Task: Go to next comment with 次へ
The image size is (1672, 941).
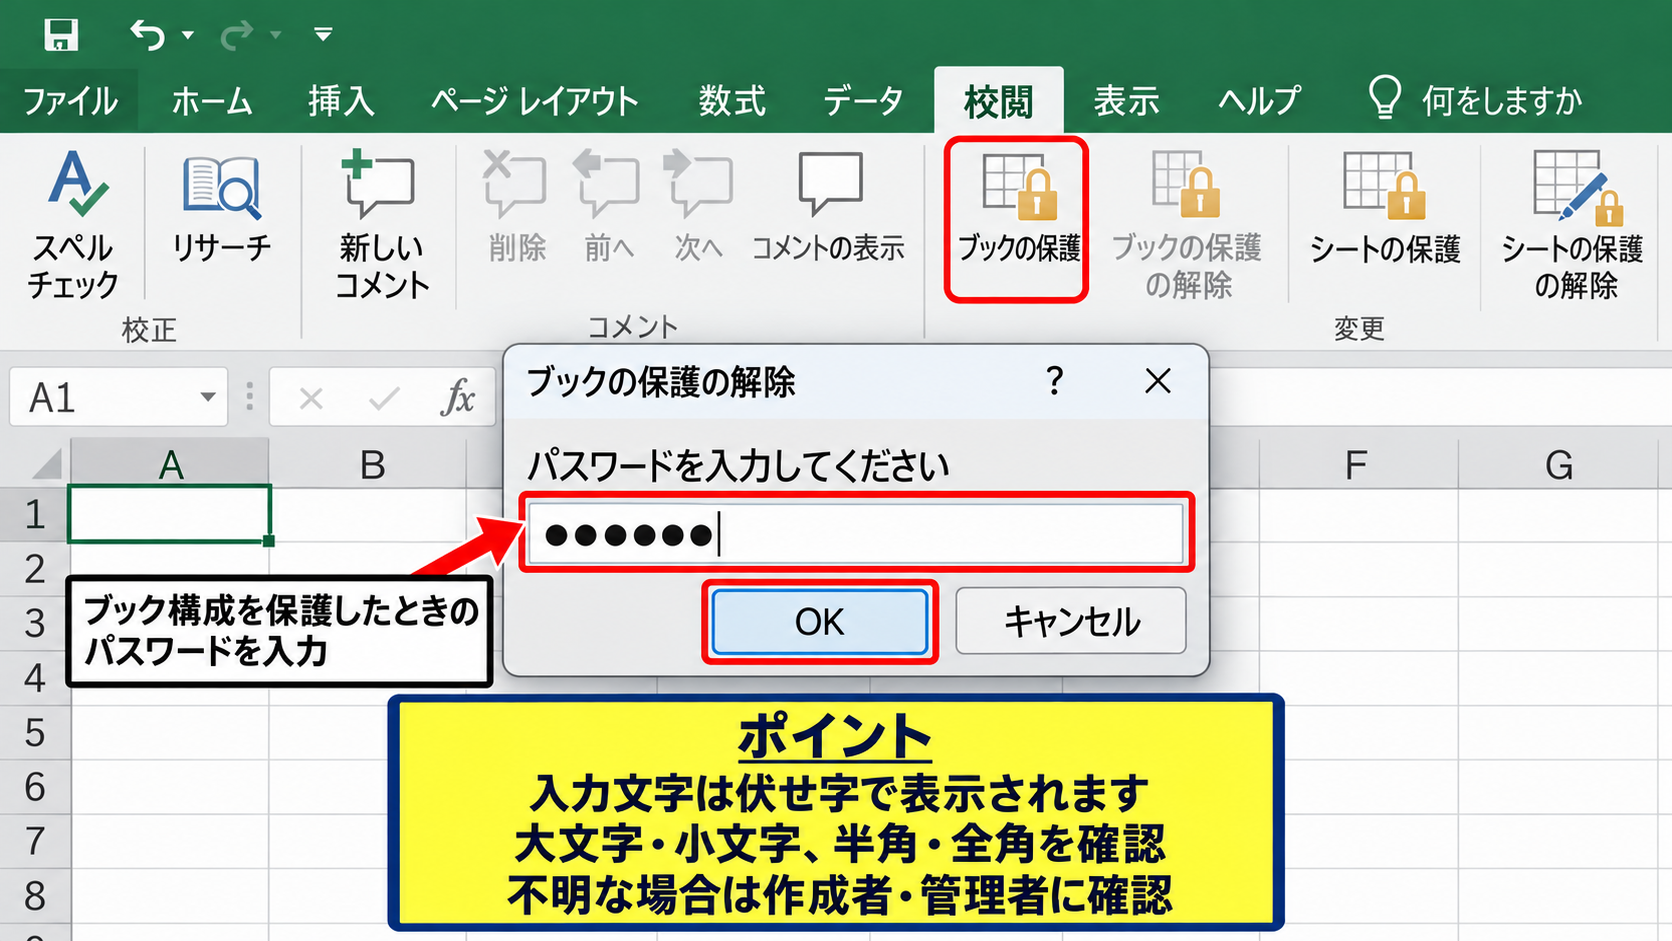Action: (698, 207)
